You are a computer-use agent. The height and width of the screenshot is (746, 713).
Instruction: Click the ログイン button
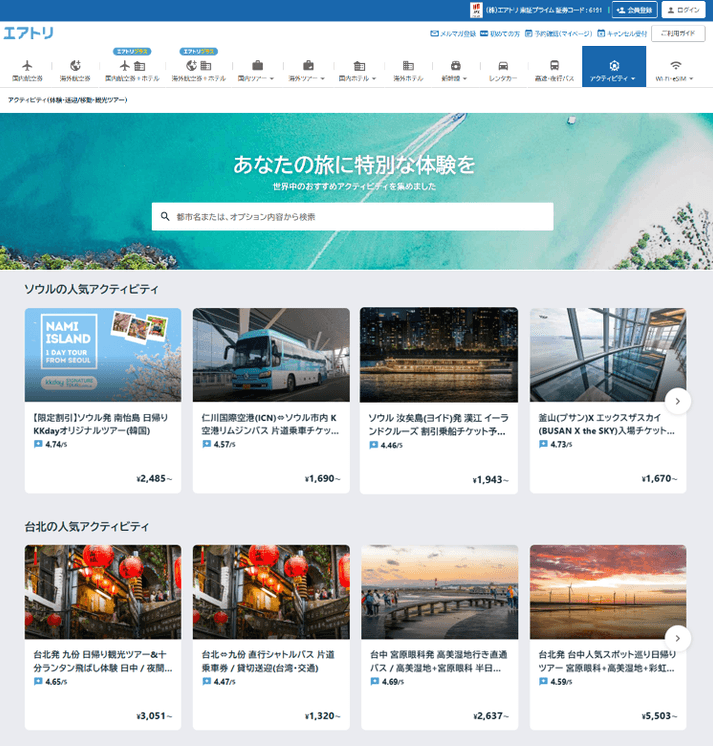(683, 10)
